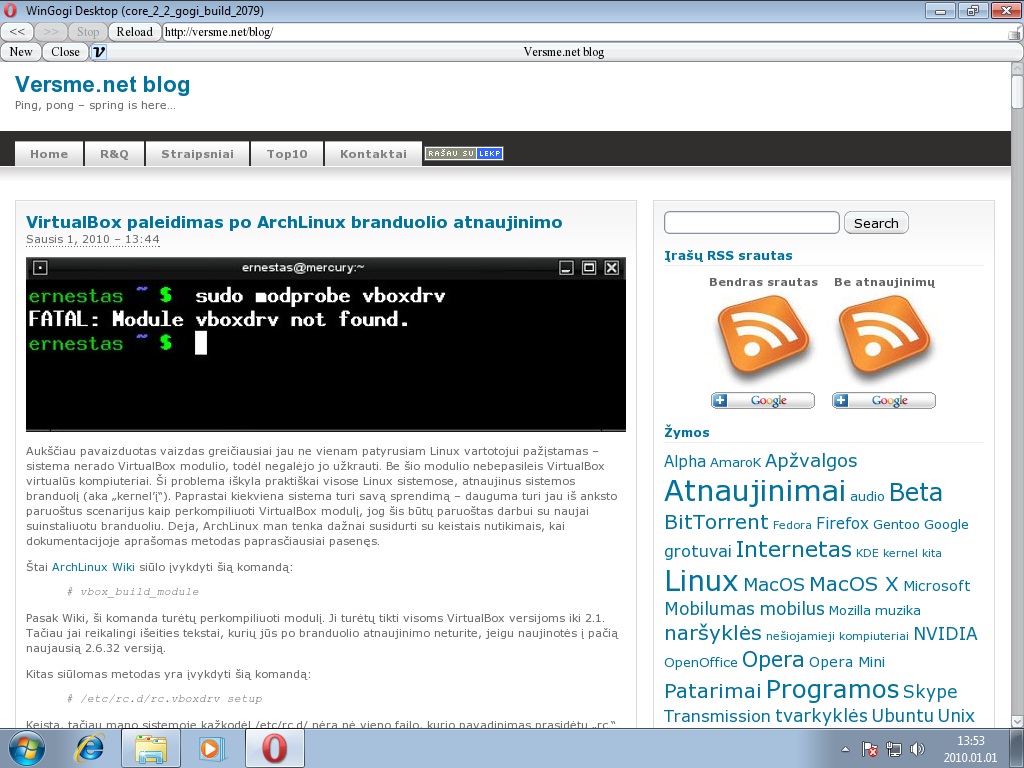Open the Mozilla tag
Viewport: 1024px width, 768px height.
click(849, 611)
